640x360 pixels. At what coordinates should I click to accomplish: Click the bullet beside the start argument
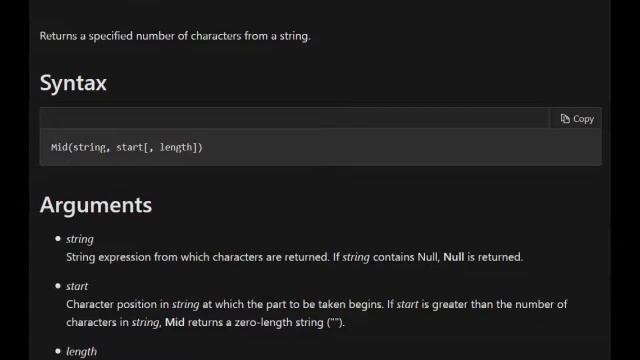coord(58,286)
